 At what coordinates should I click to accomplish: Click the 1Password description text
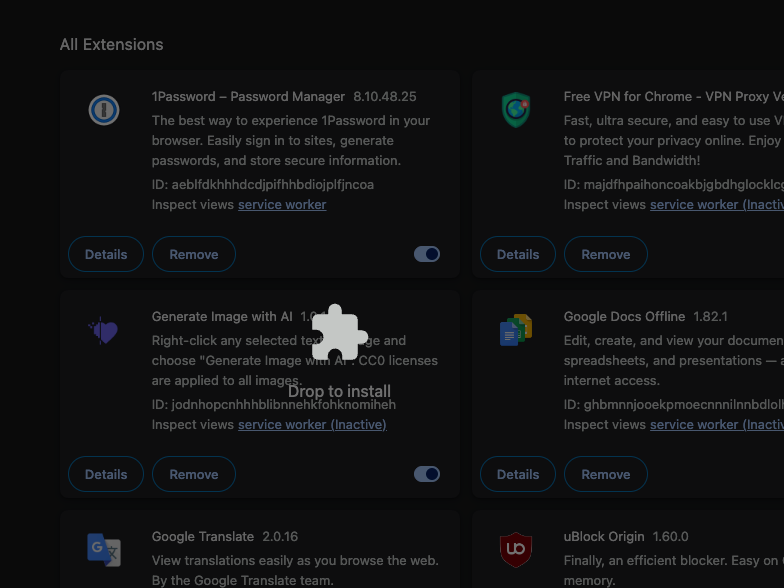(291, 140)
